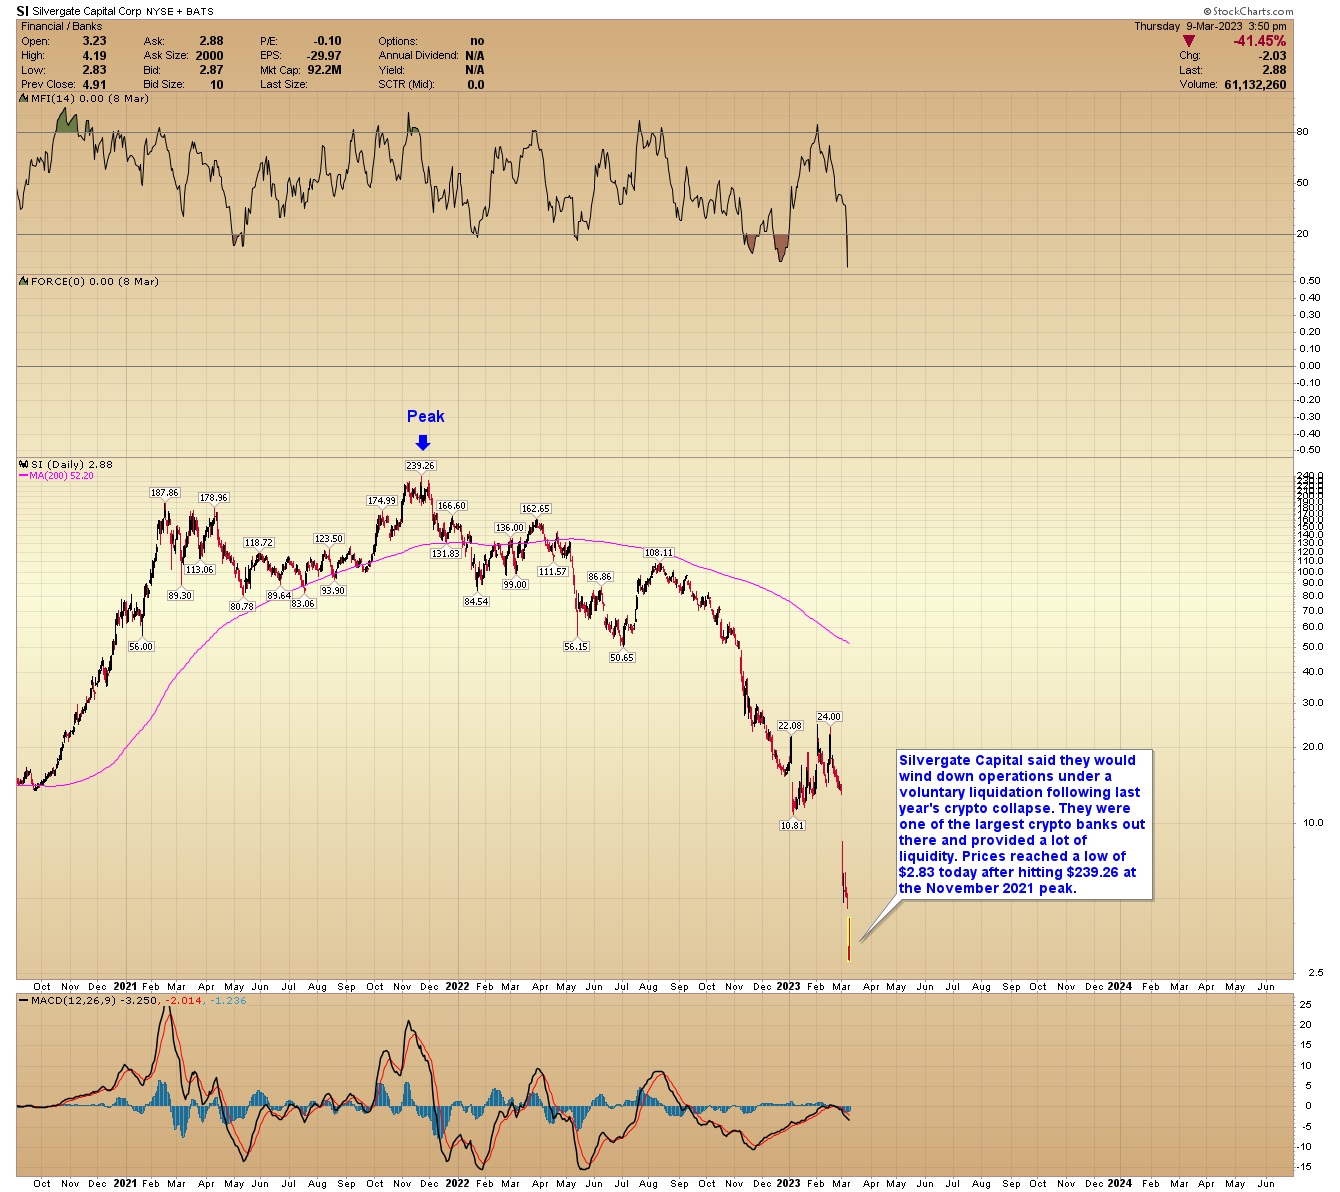Click the 84.54 price low label
The width and height of the screenshot is (1340, 1192).
476,601
